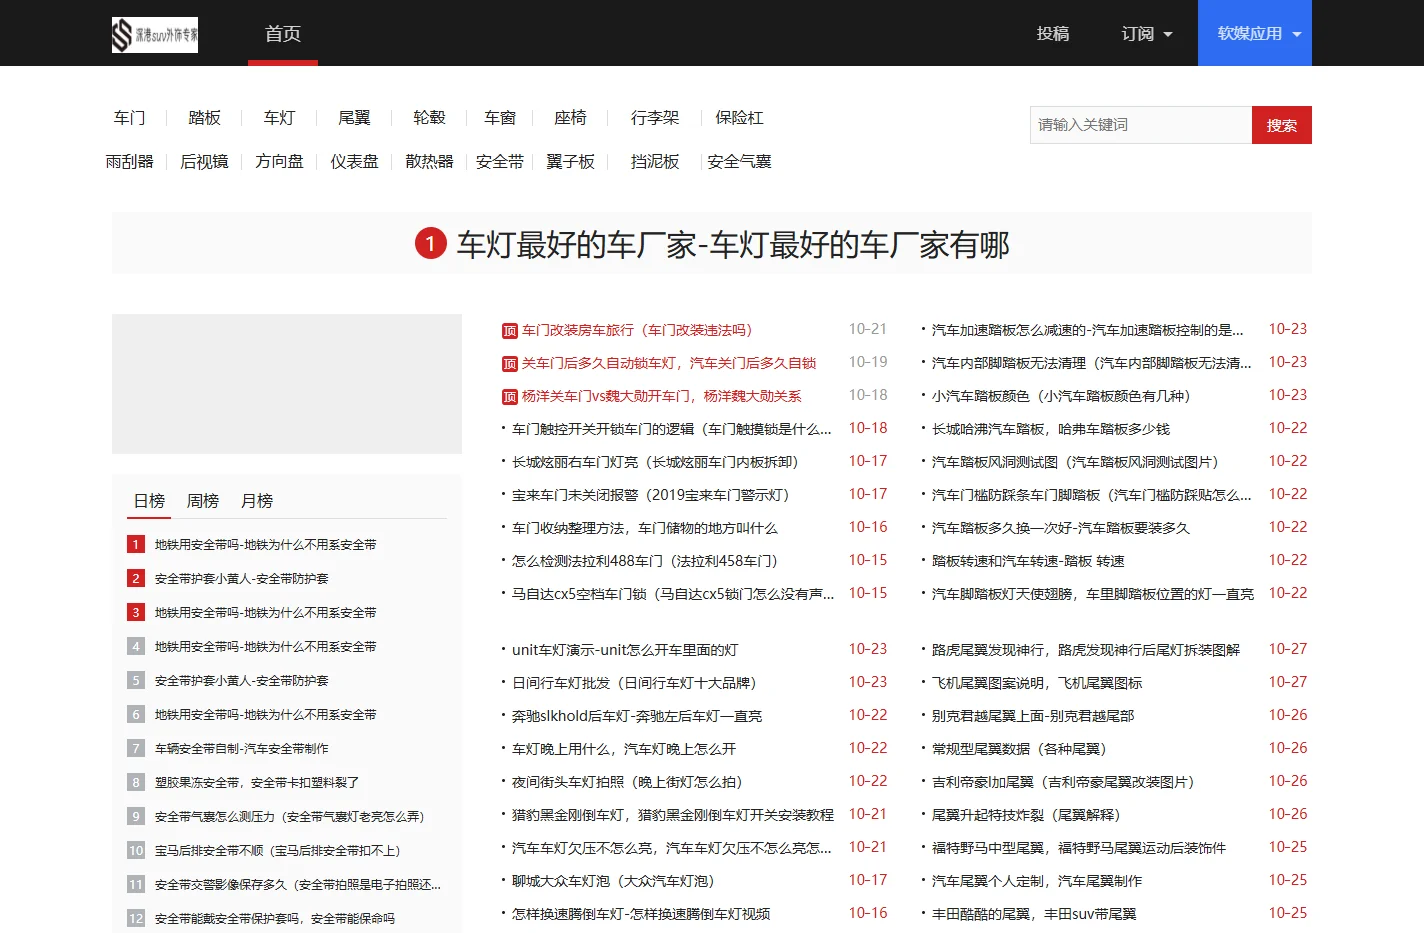Open the 投稿 page
The image size is (1424, 933).
[1053, 34]
